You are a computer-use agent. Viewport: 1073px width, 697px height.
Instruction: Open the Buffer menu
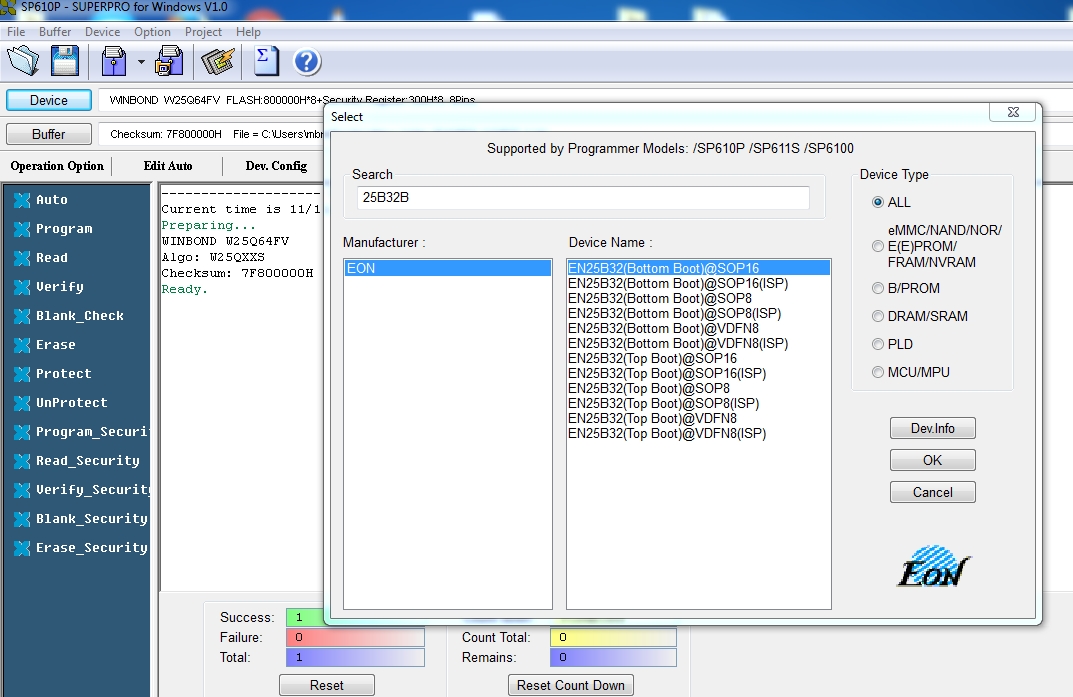point(55,32)
